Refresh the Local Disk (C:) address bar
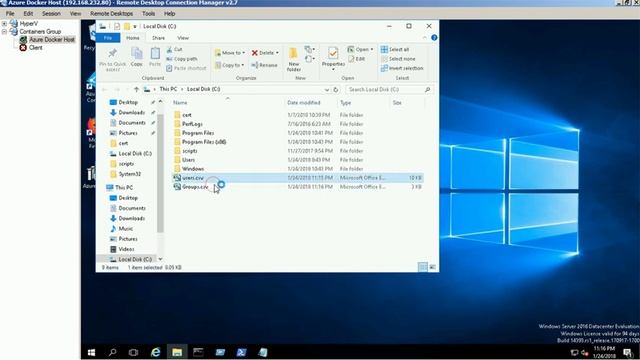 336,89
